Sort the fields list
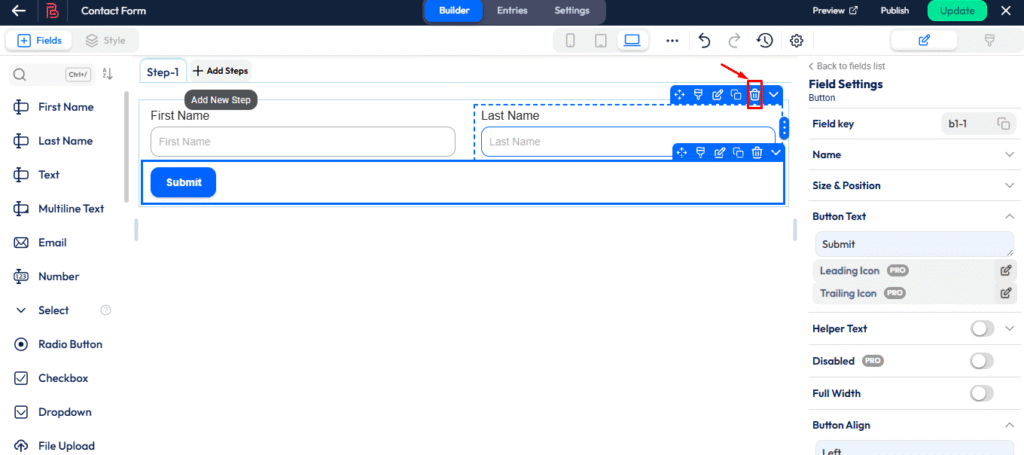Image resolution: width=1024 pixels, height=455 pixels. pyautogui.click(x=108, y=74)
